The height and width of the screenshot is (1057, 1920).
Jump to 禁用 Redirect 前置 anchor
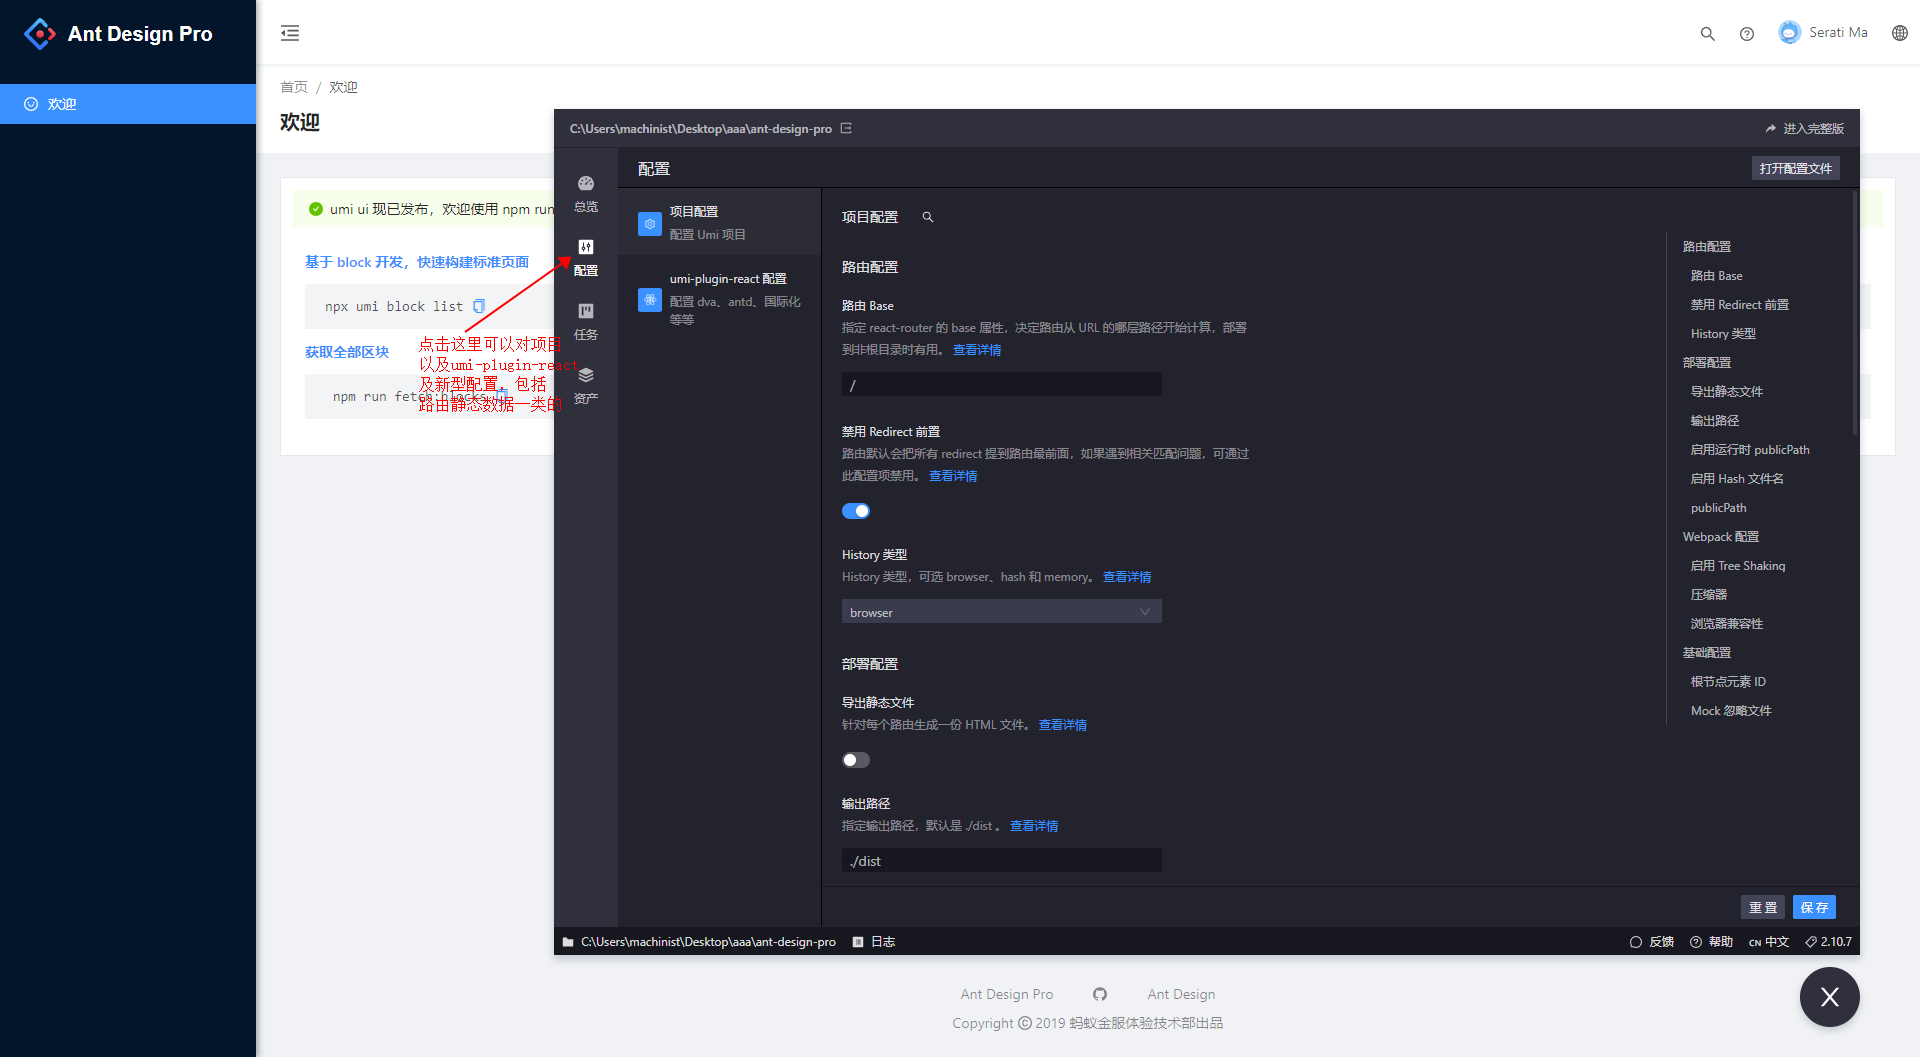pos(1740,305)
